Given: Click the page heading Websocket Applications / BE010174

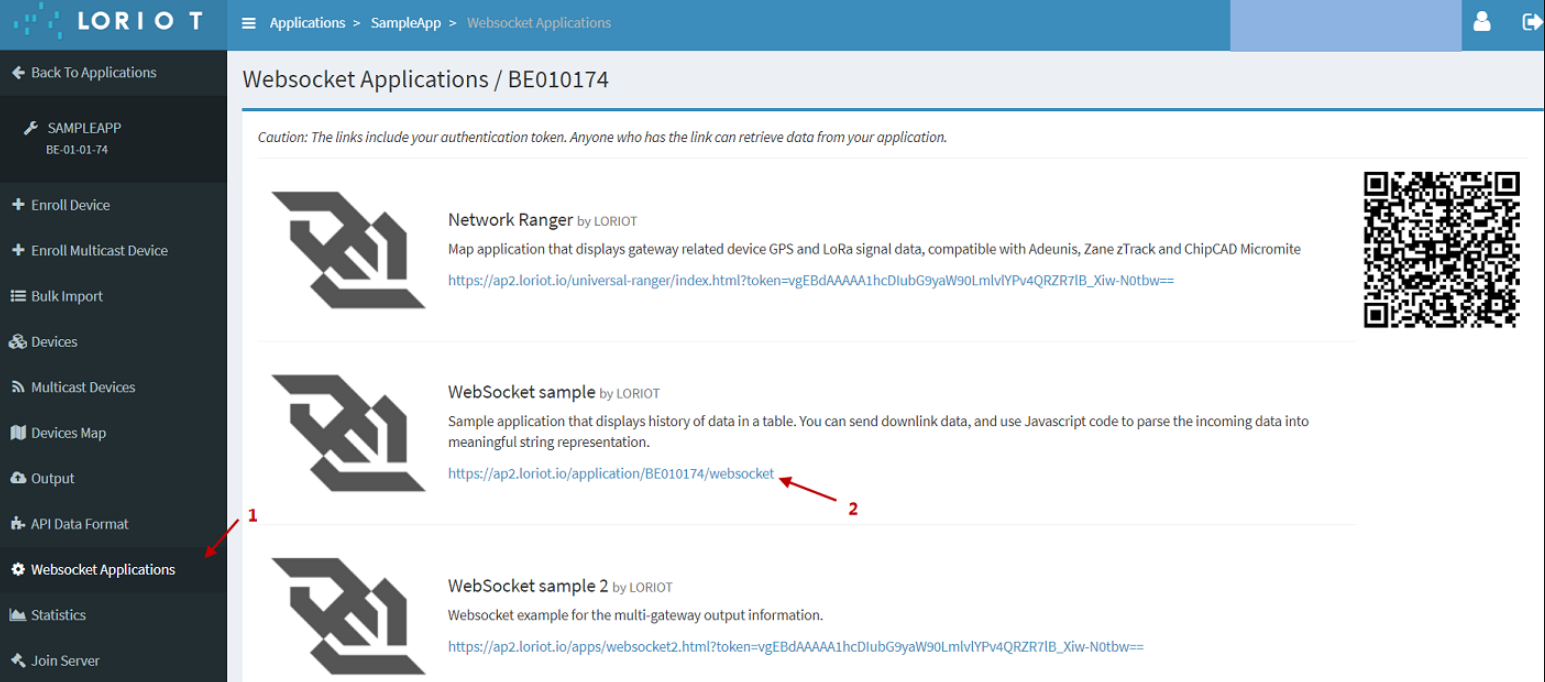Looking at the screenshot, I should click(426, 79).
